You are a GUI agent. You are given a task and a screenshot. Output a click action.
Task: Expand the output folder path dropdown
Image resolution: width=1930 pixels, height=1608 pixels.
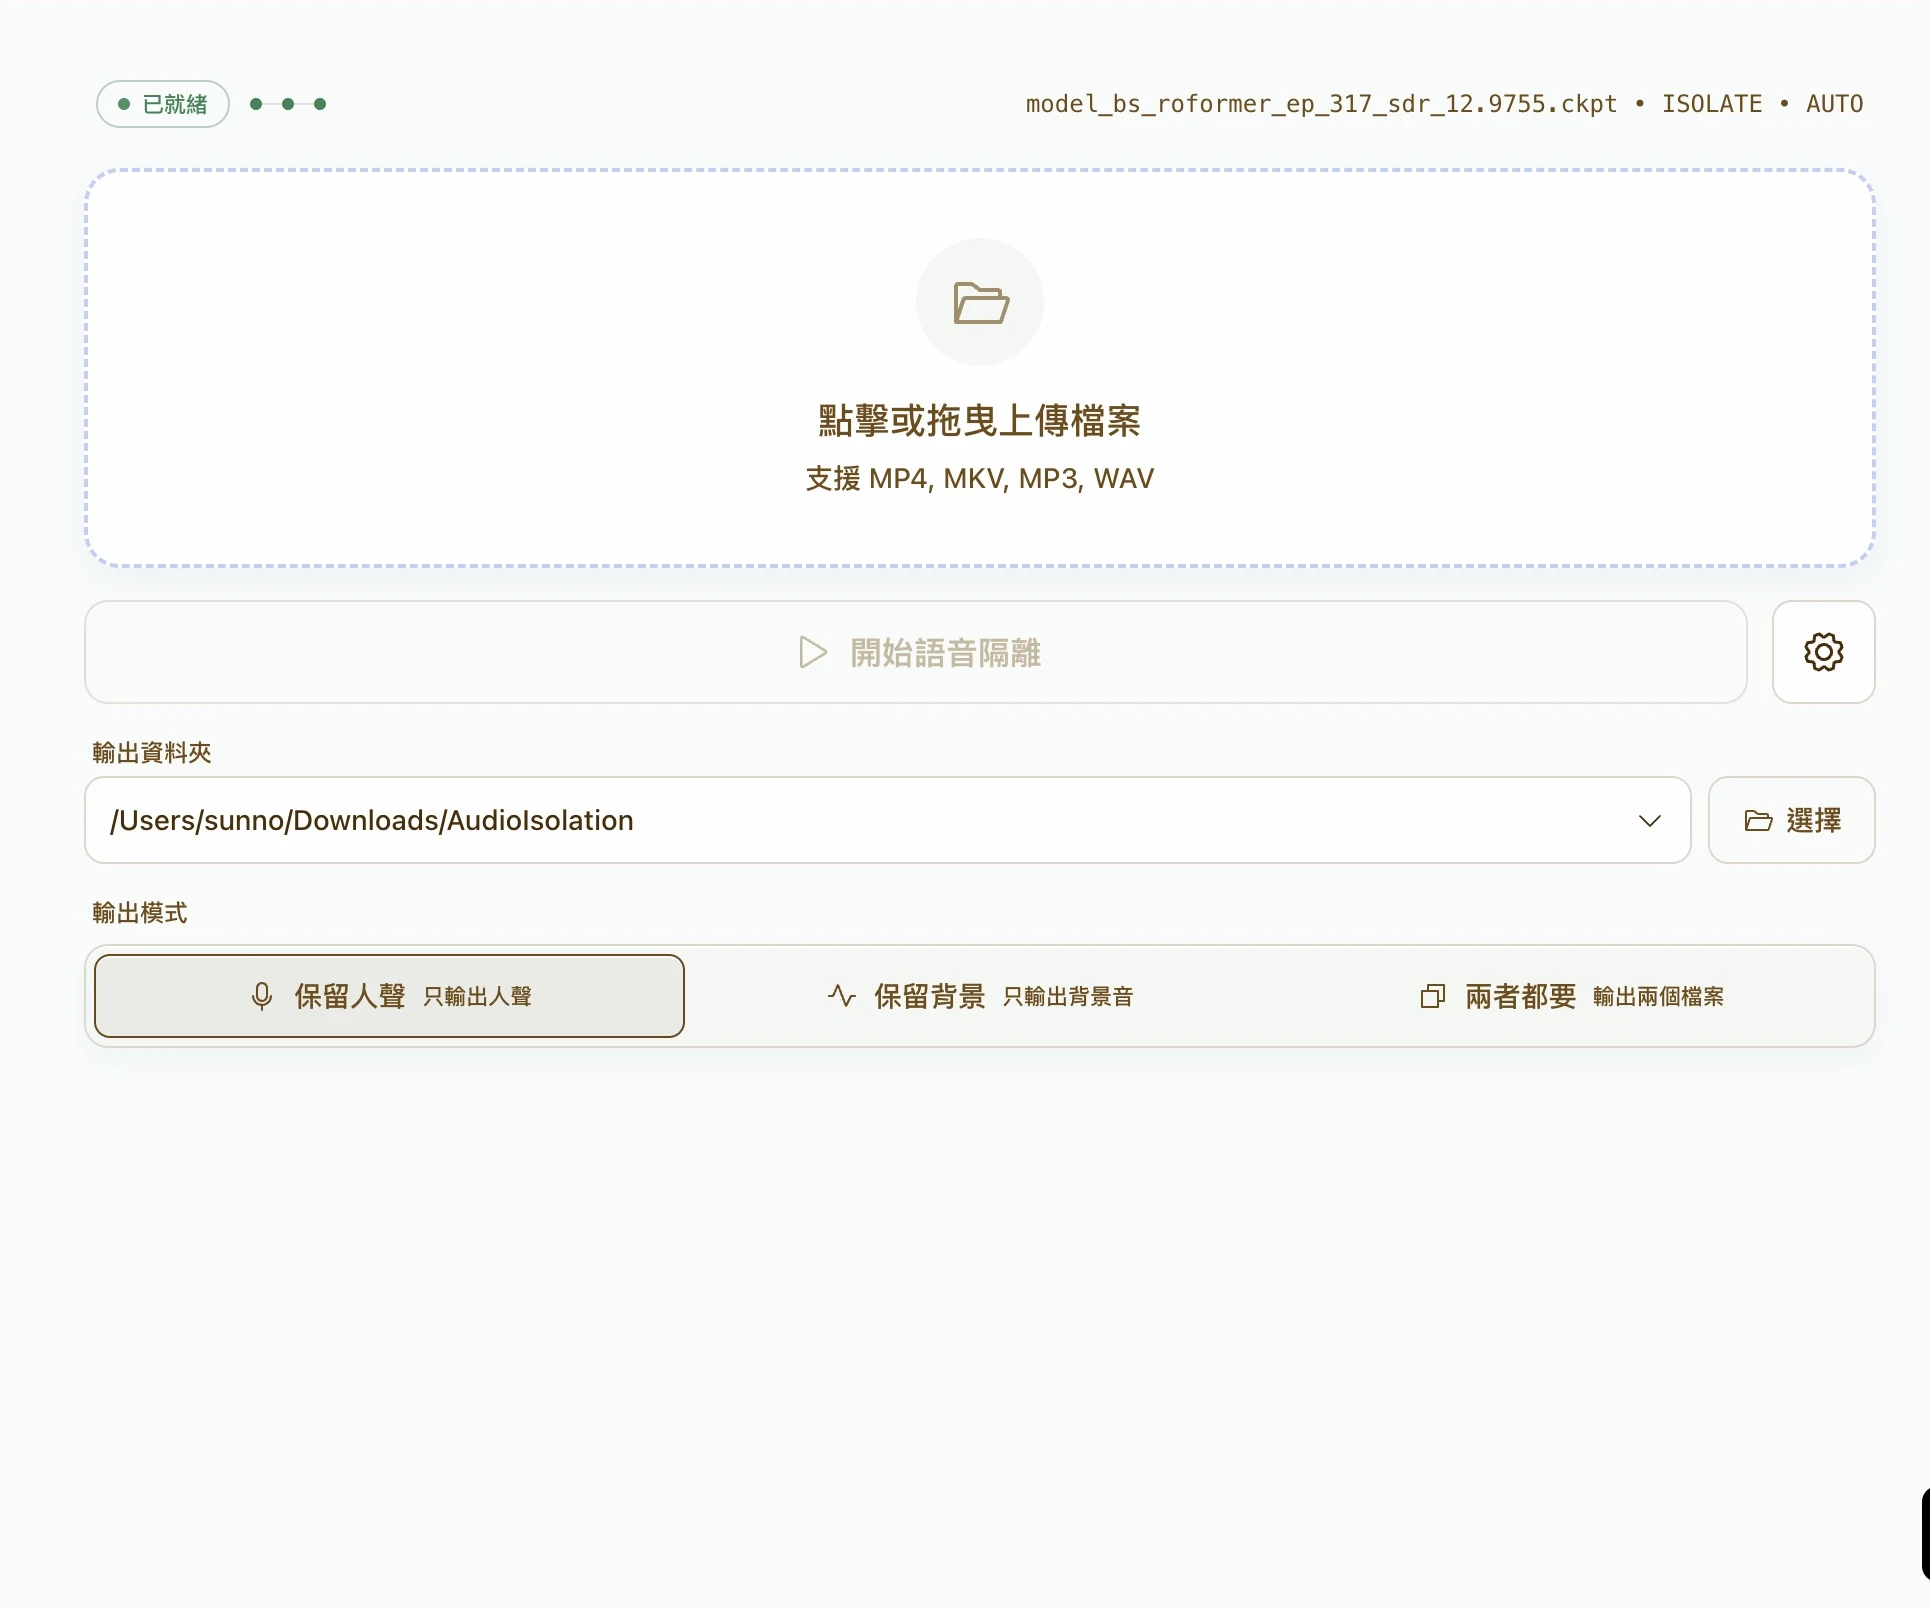point(1649,820)
